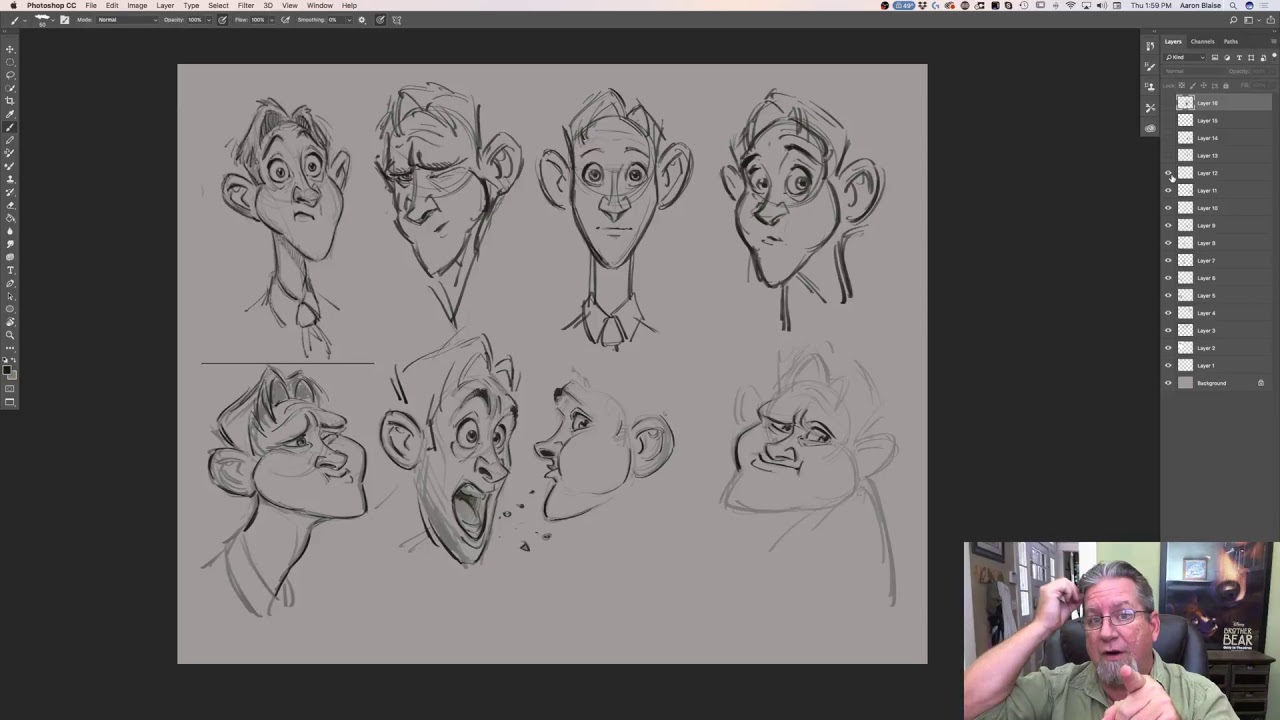Open Flow slider dropdown arrow
Screen dimensions: 1280x720
pyautogui.click(x=272, y=20)
